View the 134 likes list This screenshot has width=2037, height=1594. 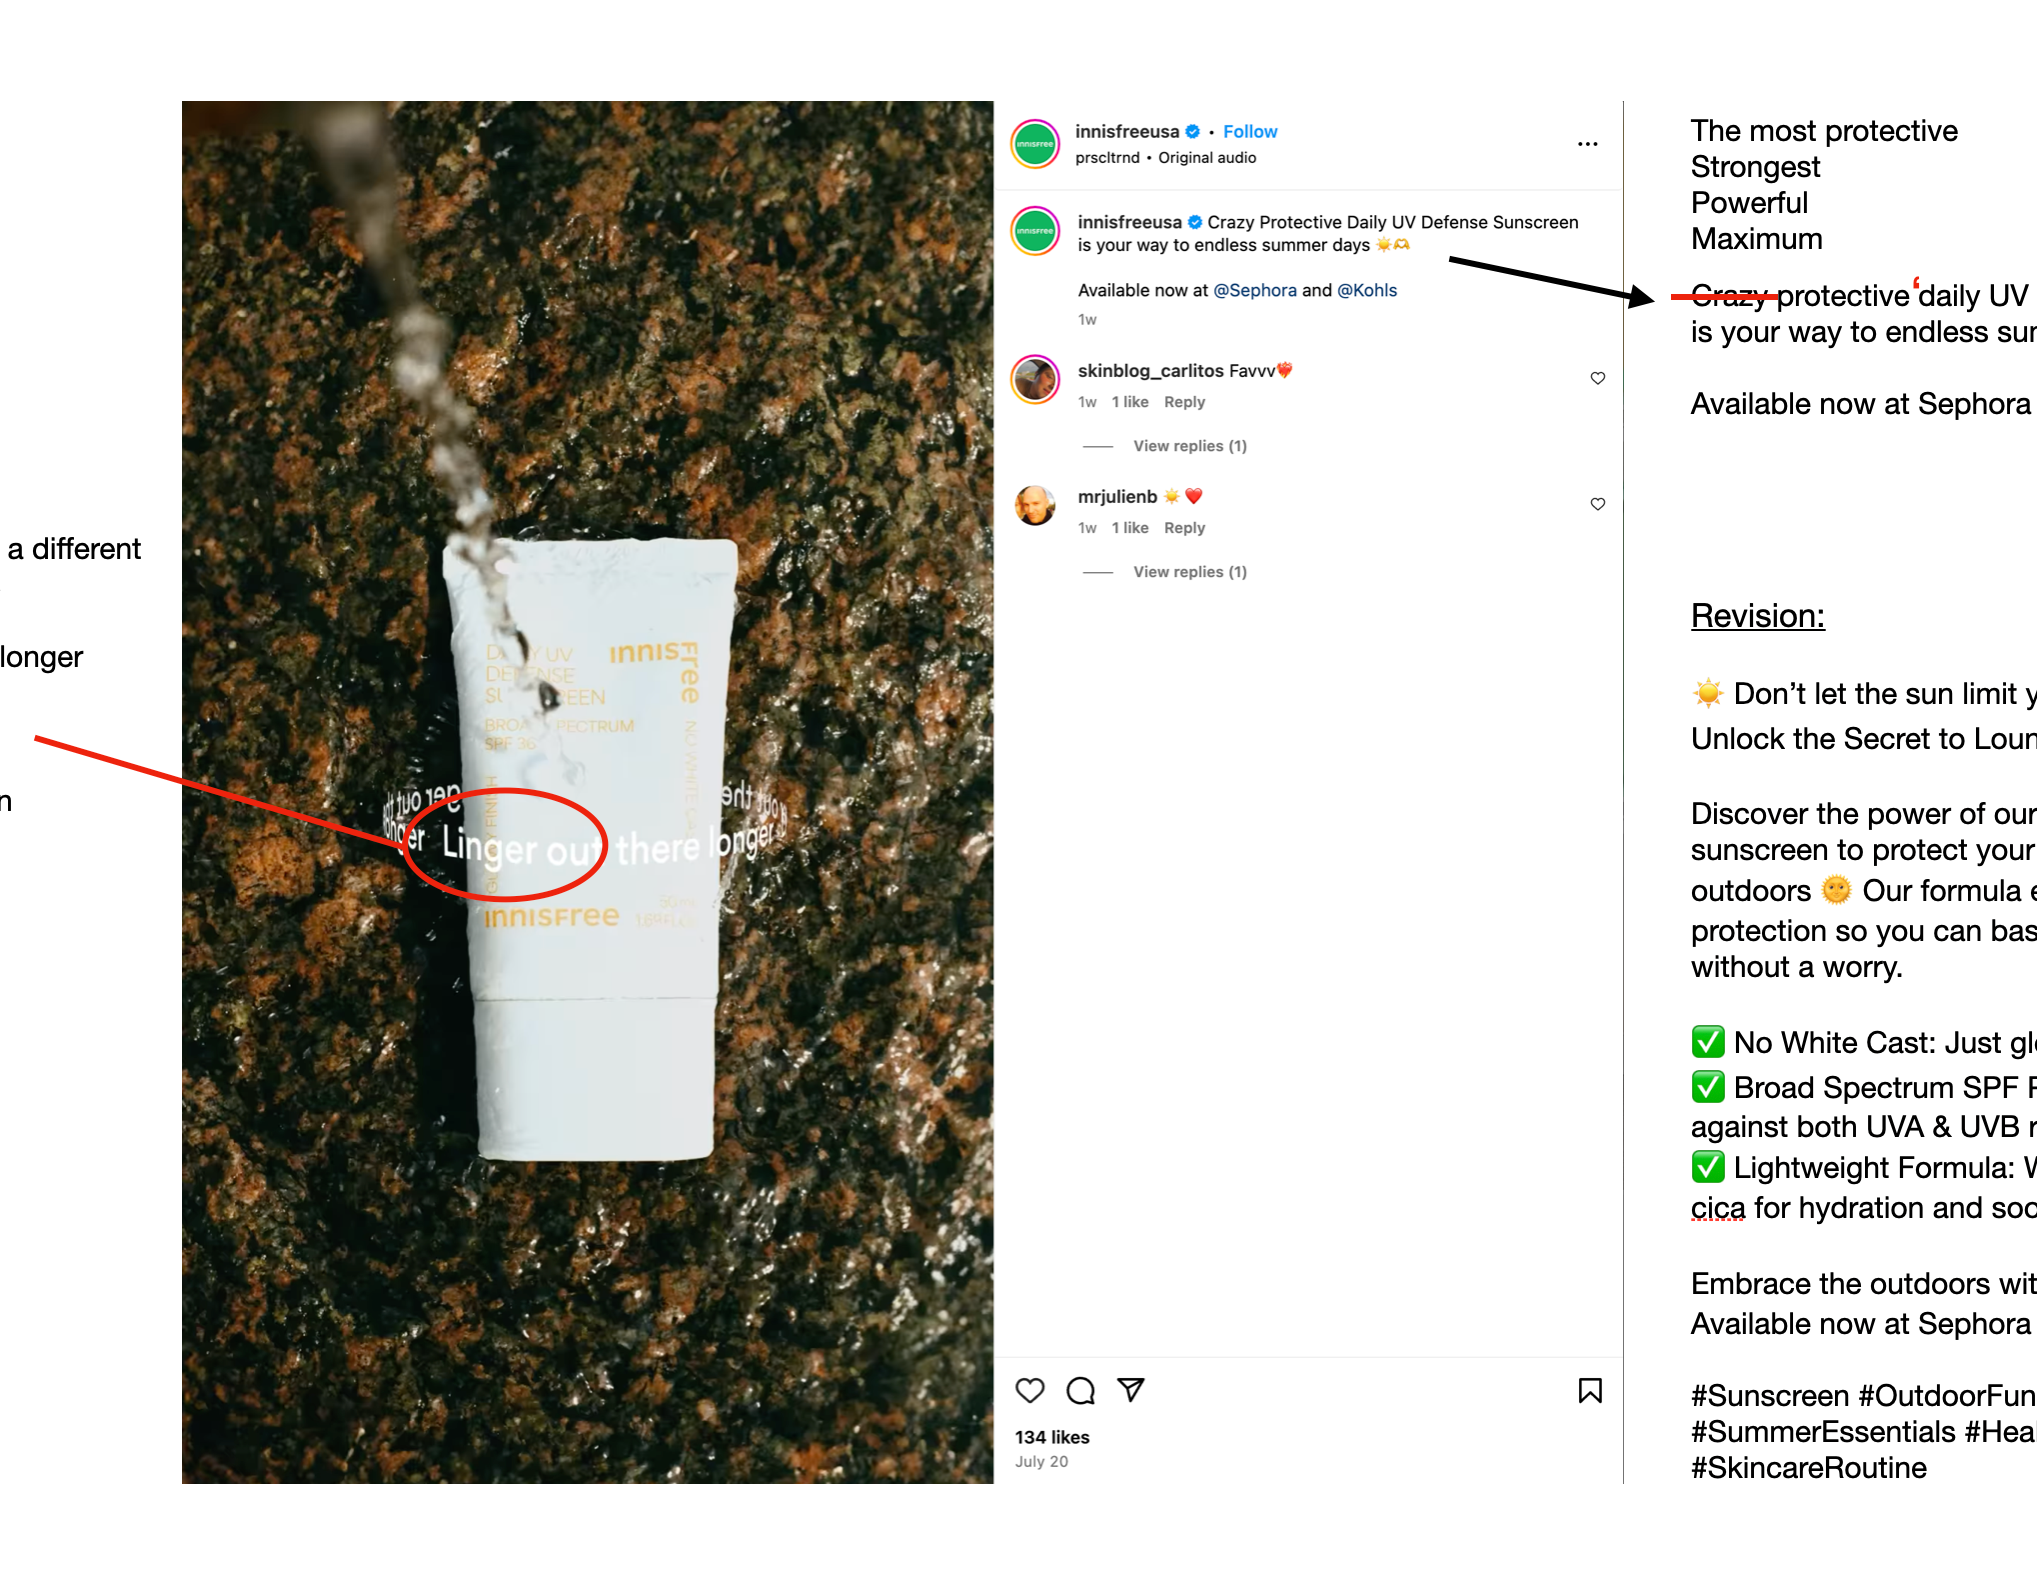[1052, 1437]
